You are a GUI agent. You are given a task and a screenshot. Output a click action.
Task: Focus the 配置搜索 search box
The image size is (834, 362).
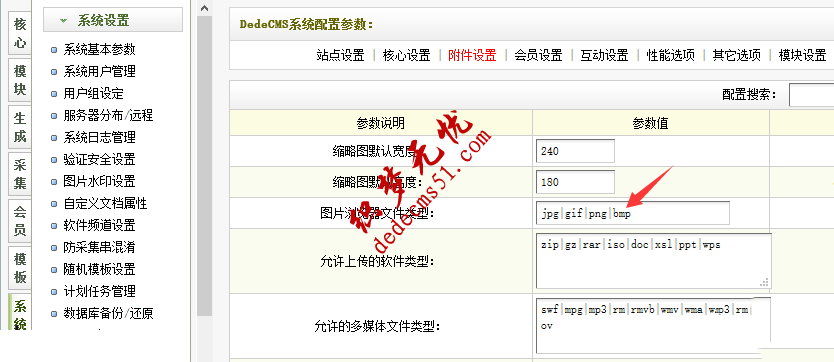[x=812, y=95]
